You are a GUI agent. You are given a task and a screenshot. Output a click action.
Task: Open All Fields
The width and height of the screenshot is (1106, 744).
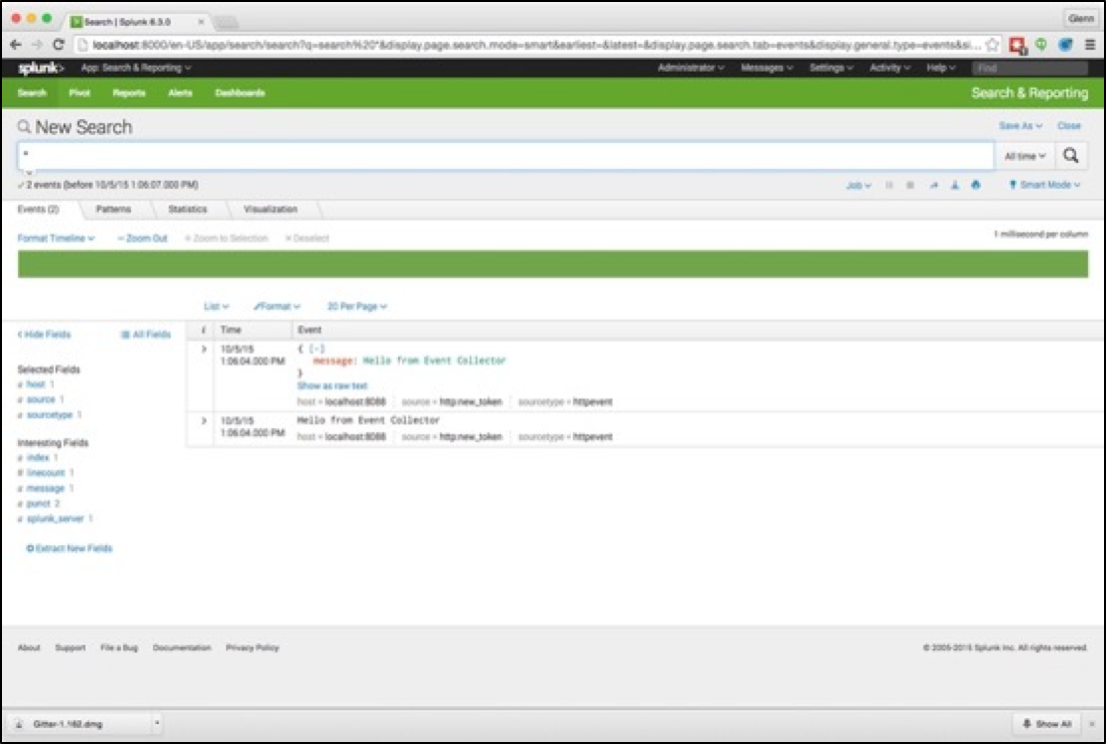[x=145, y=334]
